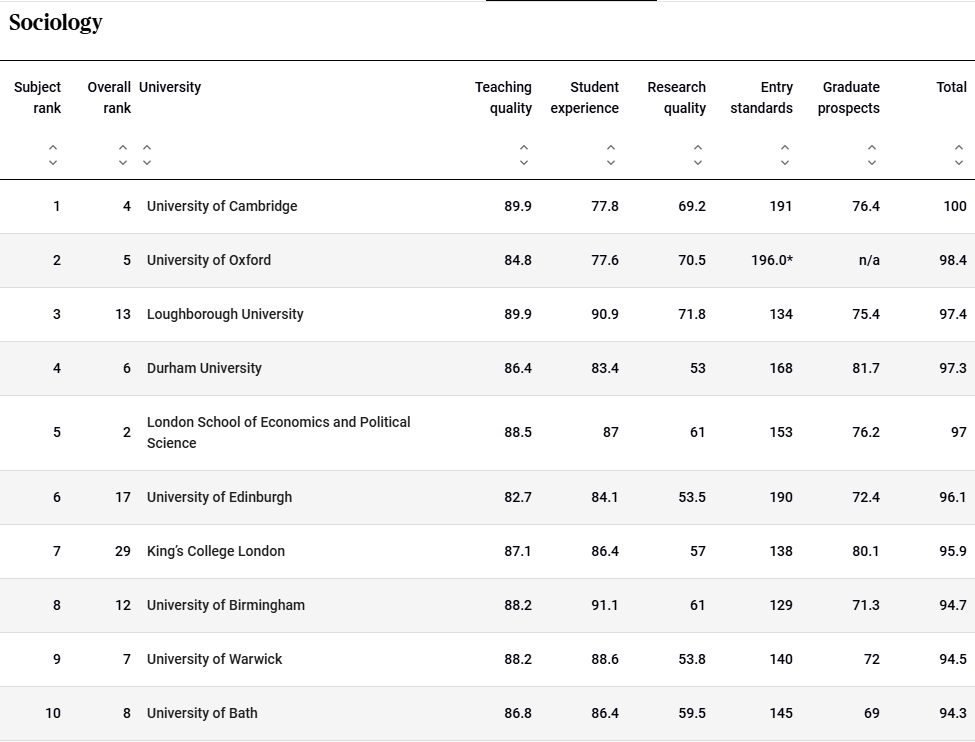This screenshot has width=975, height=742.
Task: Click the Sociology heading
Action: point(56,22)
